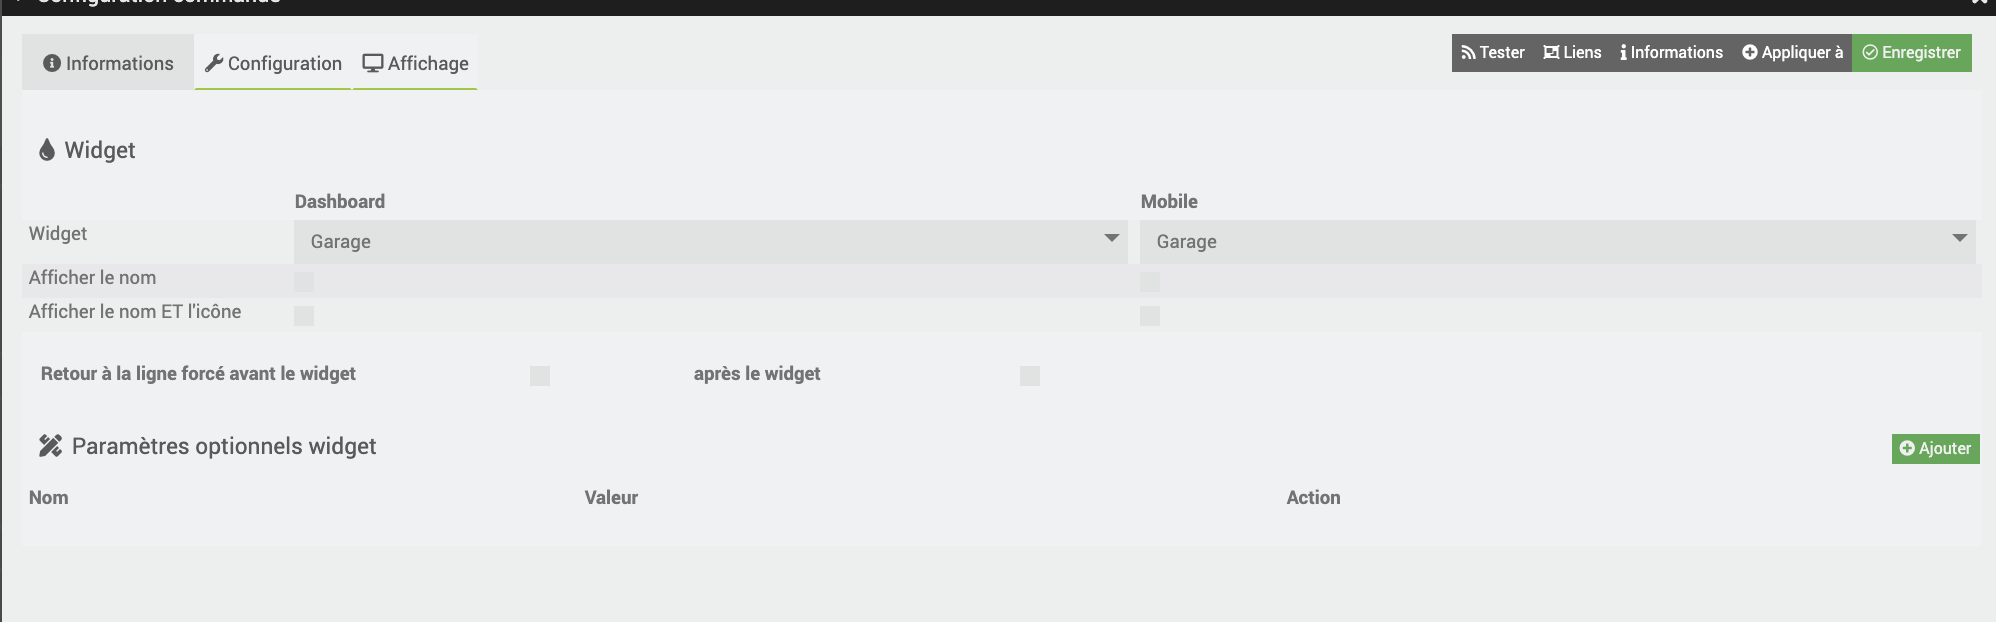Click the monitor icon on Affichage tab
The image size is (1996, 622).
373,63
